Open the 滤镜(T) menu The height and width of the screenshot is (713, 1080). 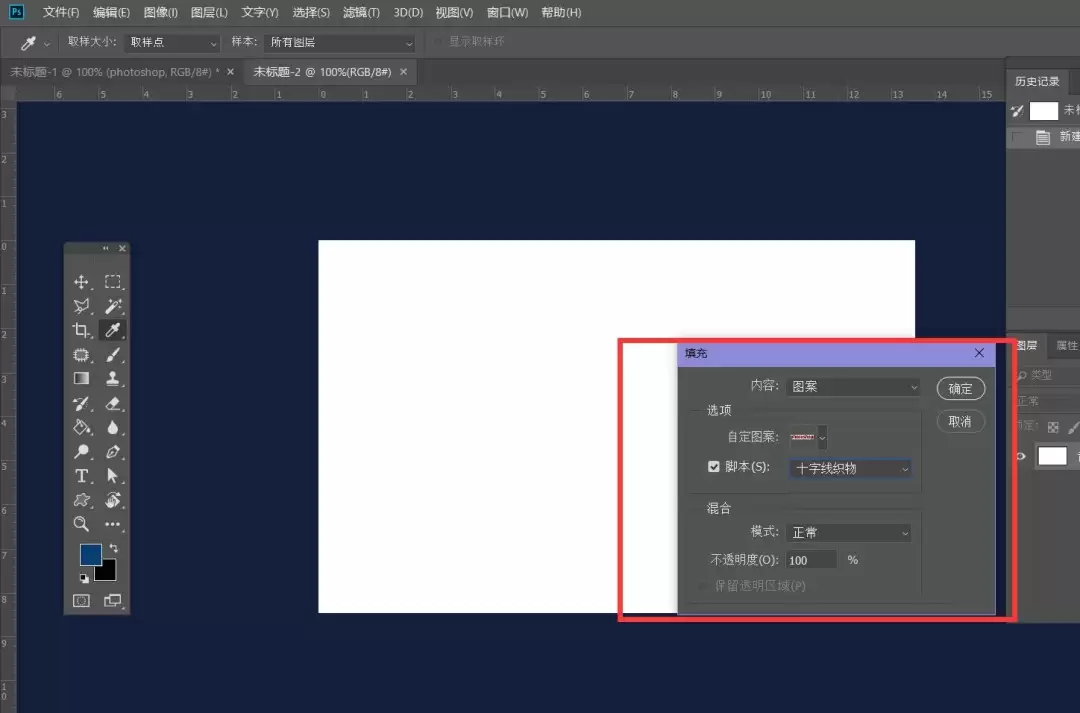click(x=361, y=12)
